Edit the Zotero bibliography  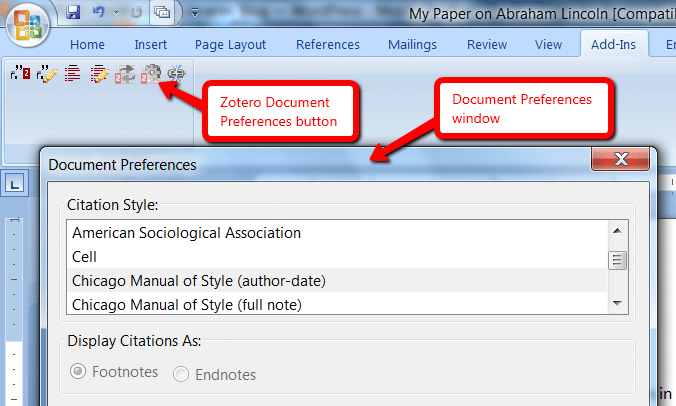[x=99, y=74]
